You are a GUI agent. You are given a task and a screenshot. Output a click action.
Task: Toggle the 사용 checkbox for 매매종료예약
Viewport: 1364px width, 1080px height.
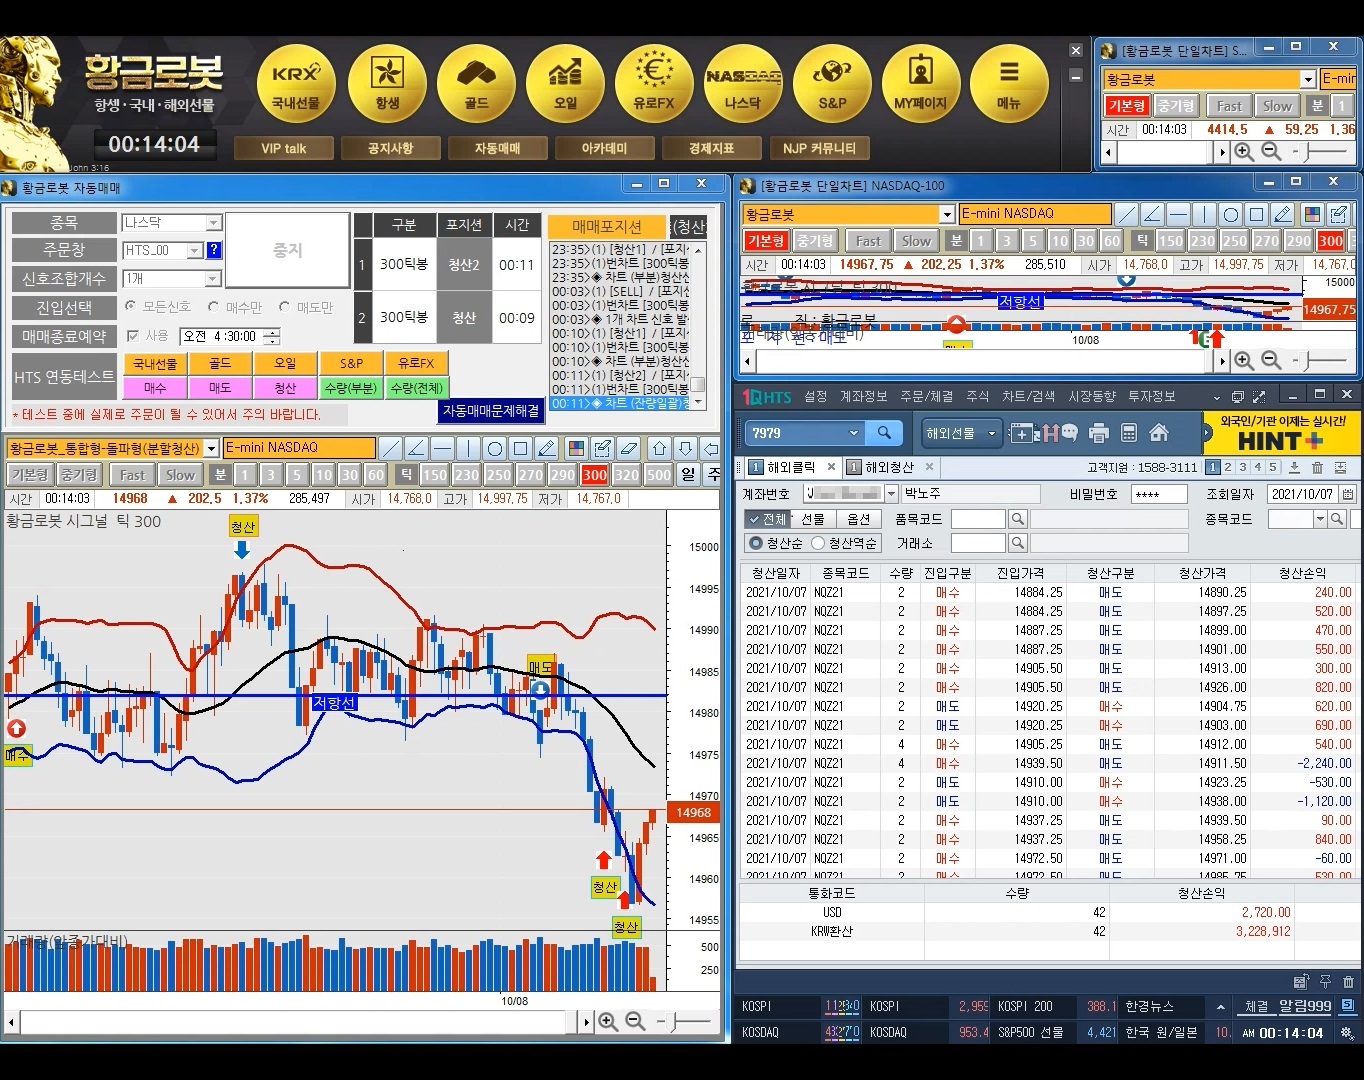pos(133,336)
